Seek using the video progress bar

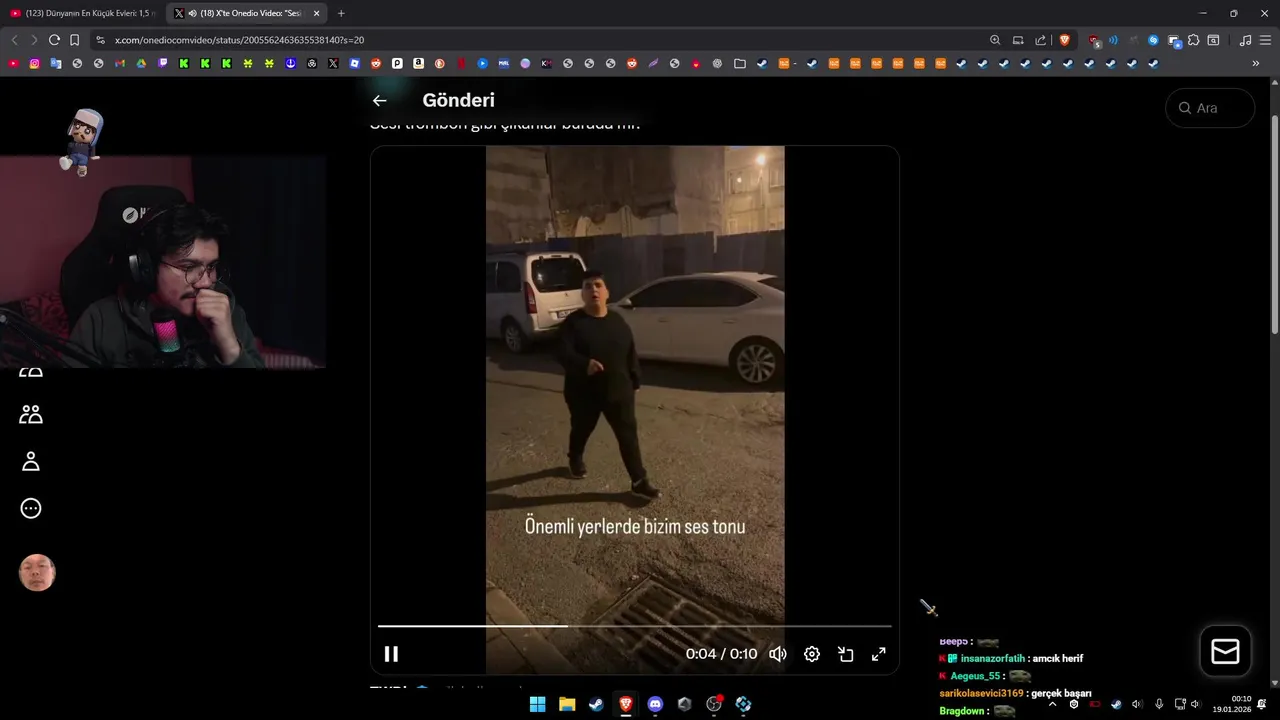click(x=634, y=626)
